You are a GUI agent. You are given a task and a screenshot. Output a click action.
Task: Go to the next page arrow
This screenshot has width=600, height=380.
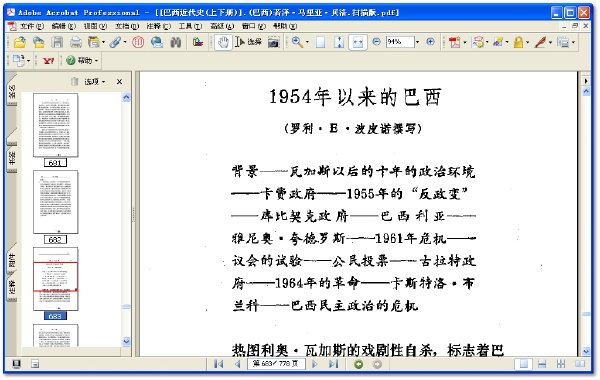tap(315, 364)
